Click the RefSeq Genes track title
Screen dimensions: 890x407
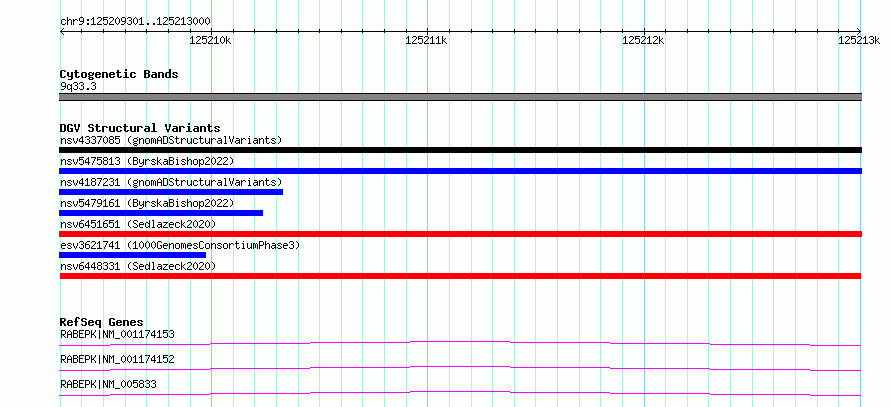pos(102,322)
